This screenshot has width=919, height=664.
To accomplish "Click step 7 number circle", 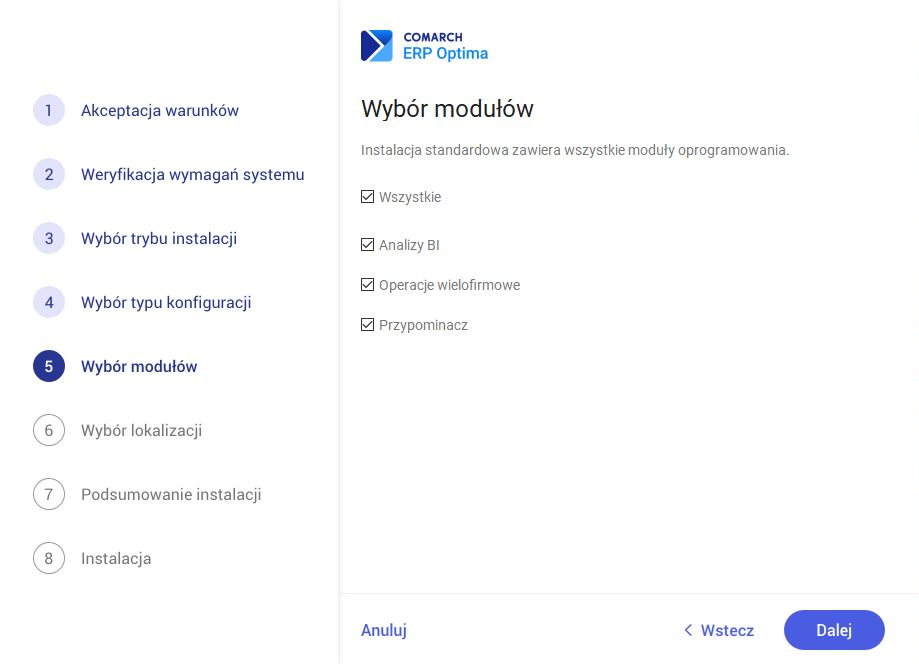I will point(49,495).
